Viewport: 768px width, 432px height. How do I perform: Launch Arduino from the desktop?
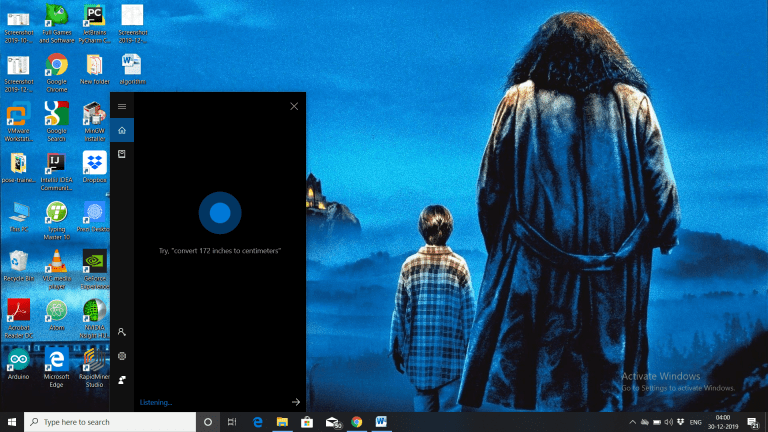(19, 364)
